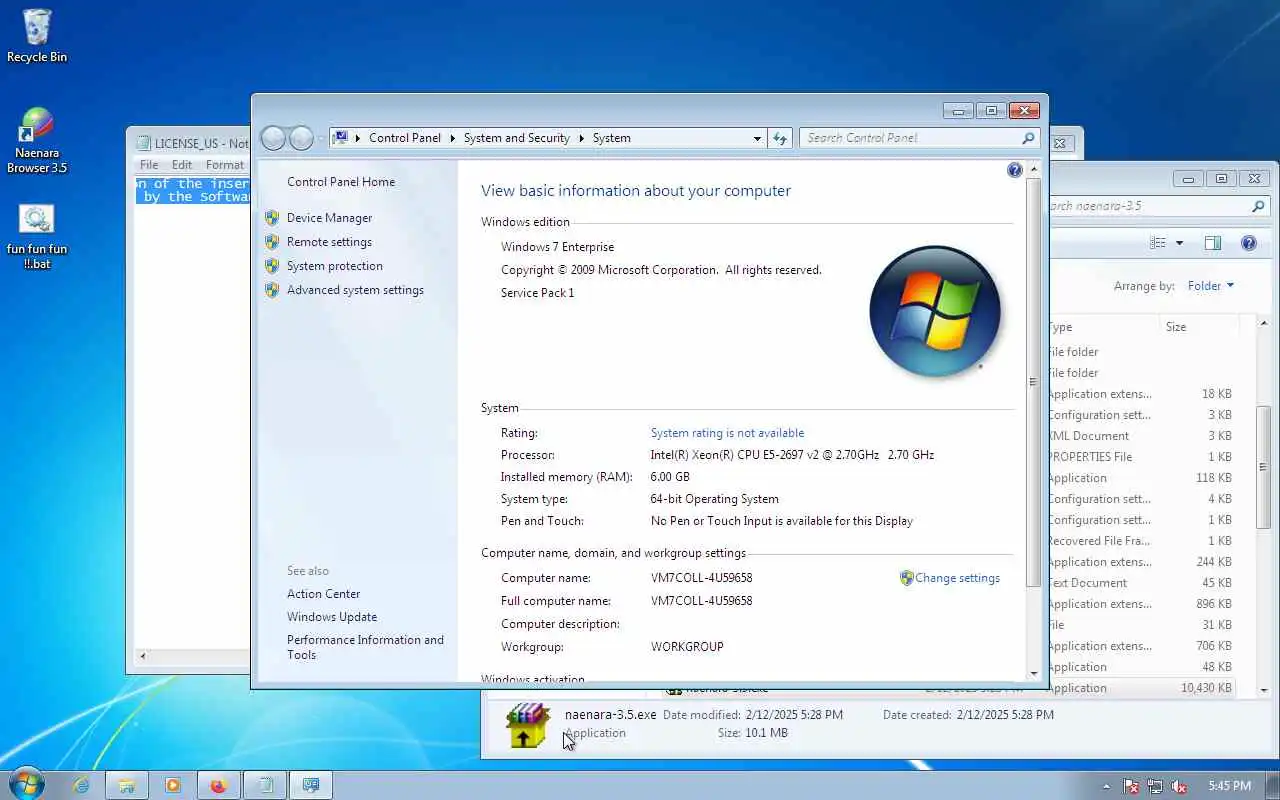Switch to Windows Explorer taskbar button
Viewport: 1280px width, 800px height.
pyautogui.click(x=127, y=786)
